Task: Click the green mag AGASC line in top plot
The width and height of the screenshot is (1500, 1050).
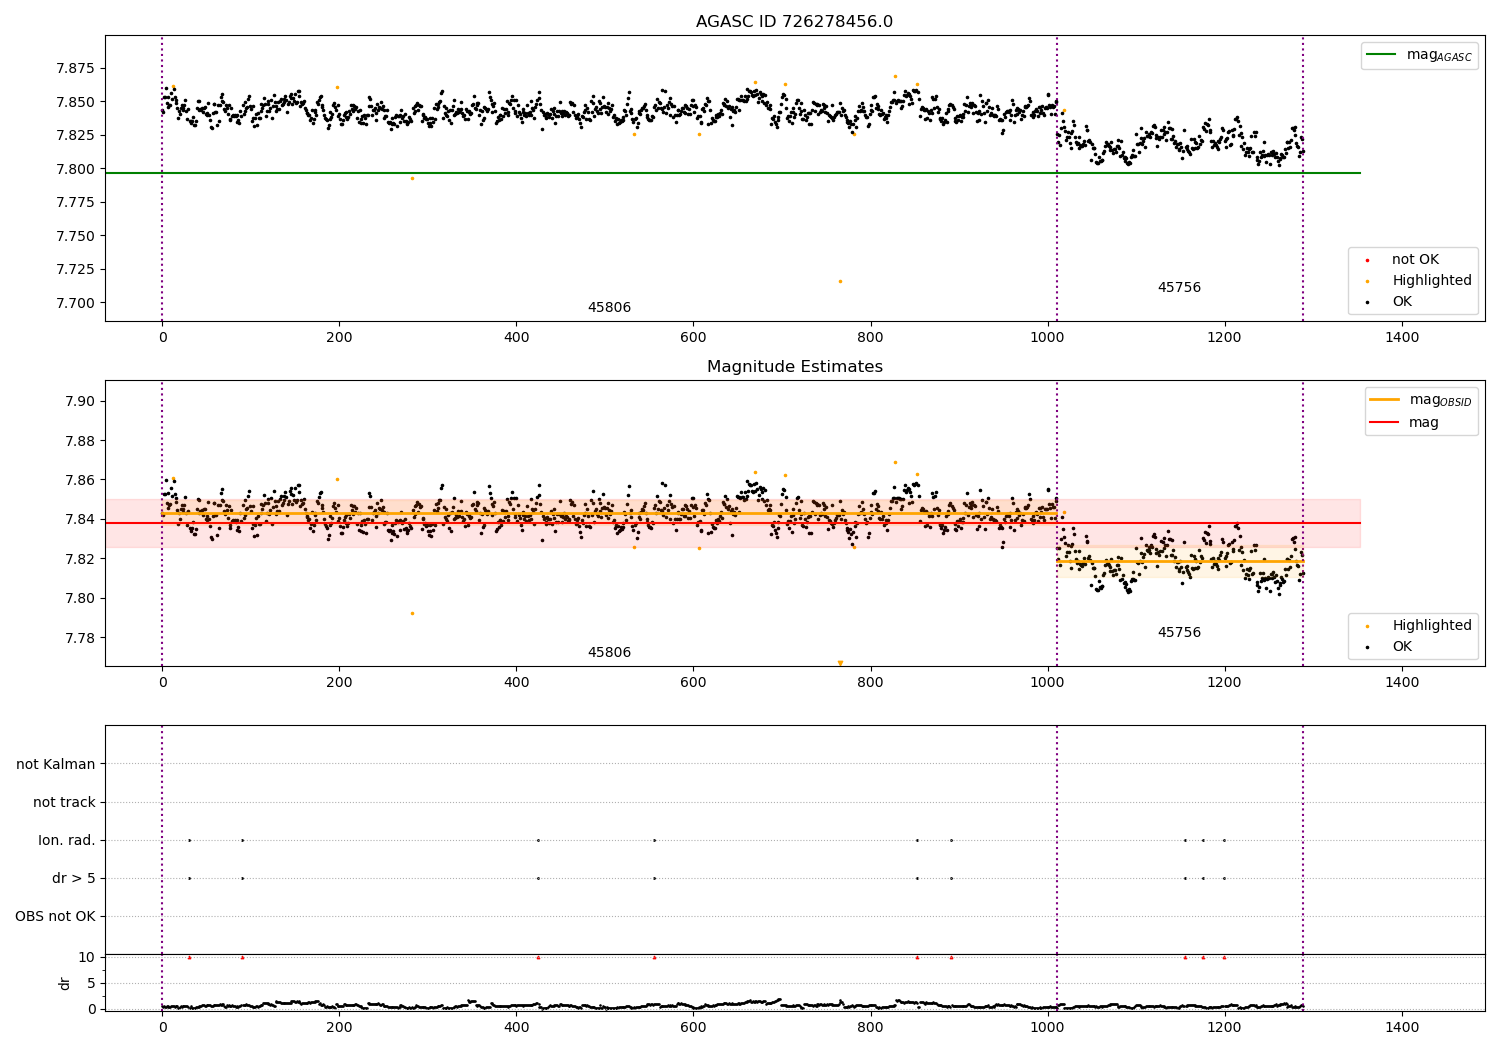Action: [733, 173]
